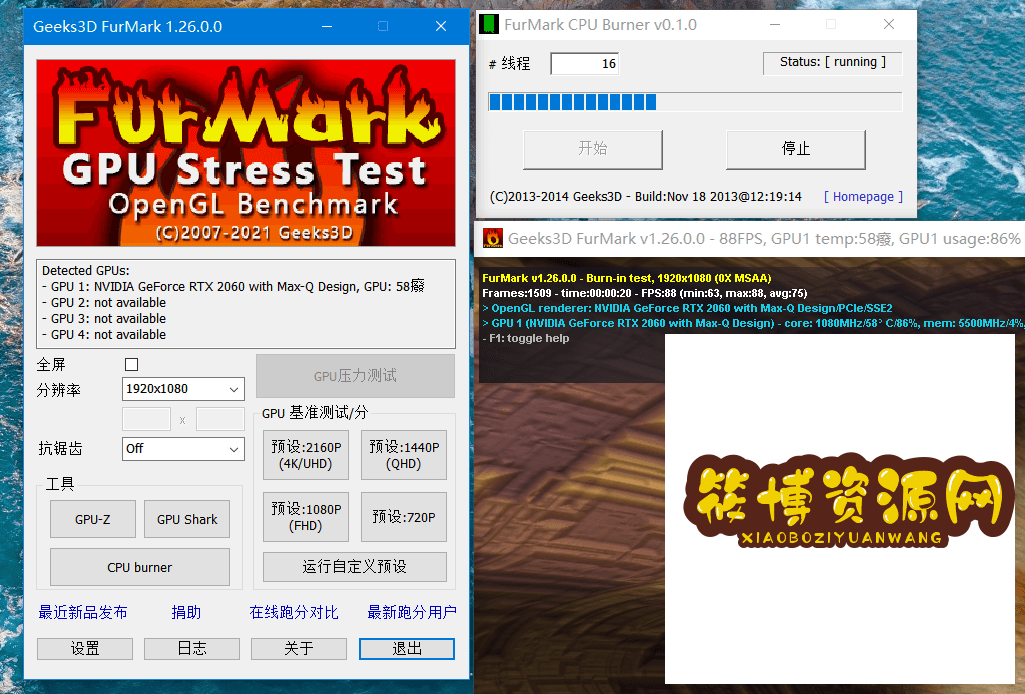The height and width of the screenshot is (694, 1025).
Task: Open the 最近新品发布 link
Action: (83, 612)
